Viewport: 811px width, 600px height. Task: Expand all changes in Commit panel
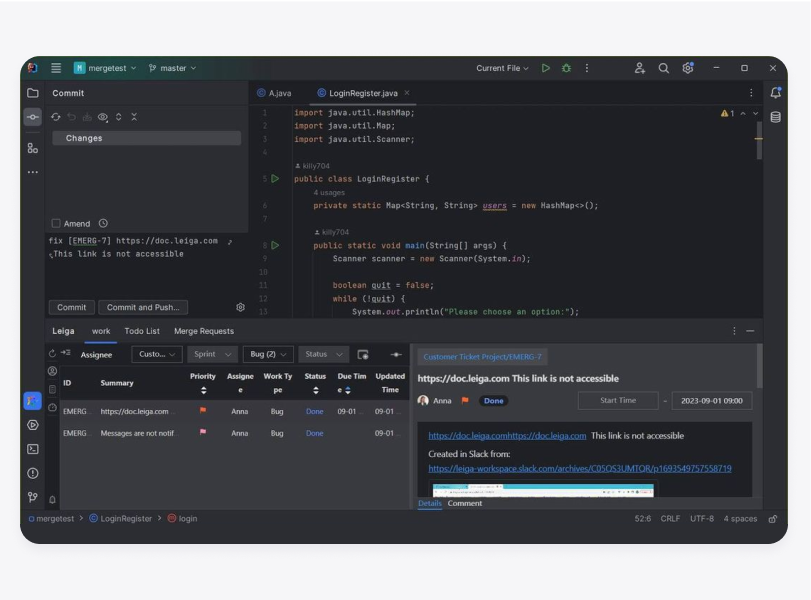coord(118,117)
